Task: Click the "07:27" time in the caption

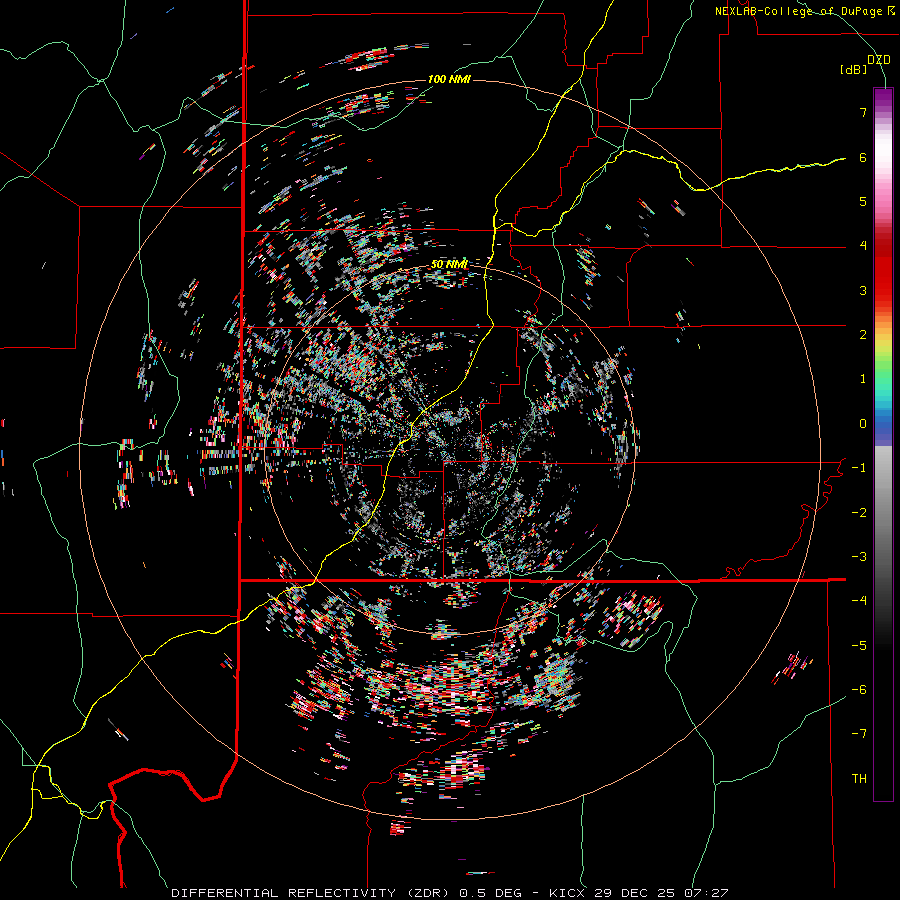Action: click(706, 893)
